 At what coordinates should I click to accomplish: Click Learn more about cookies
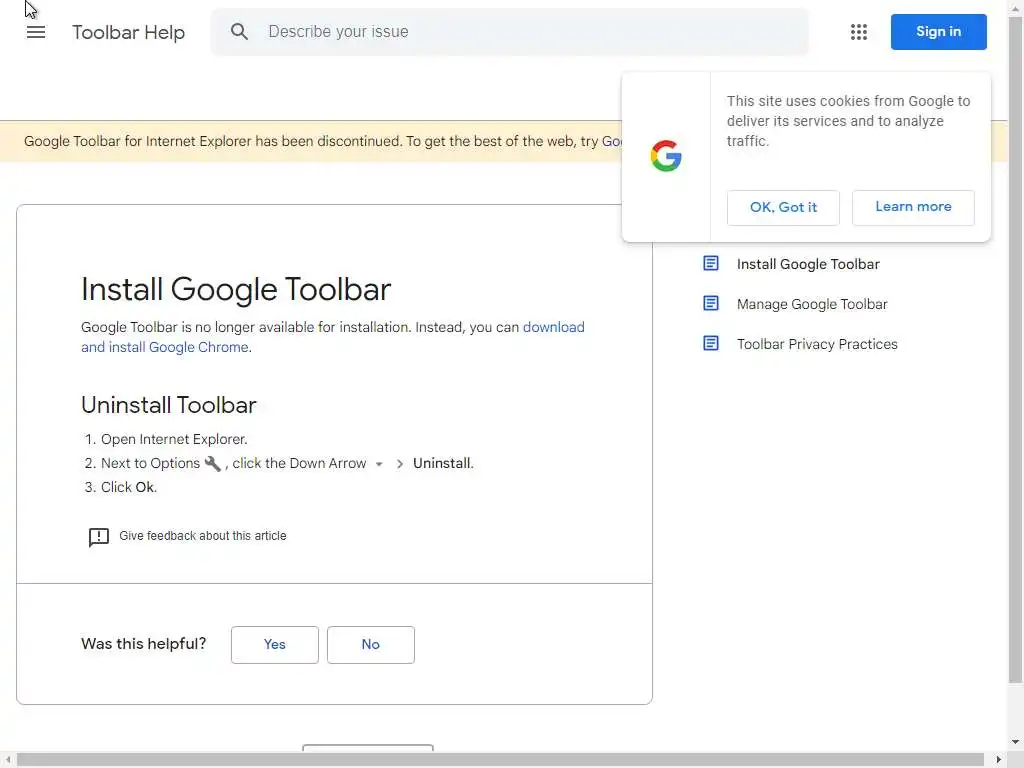point(913,208)
